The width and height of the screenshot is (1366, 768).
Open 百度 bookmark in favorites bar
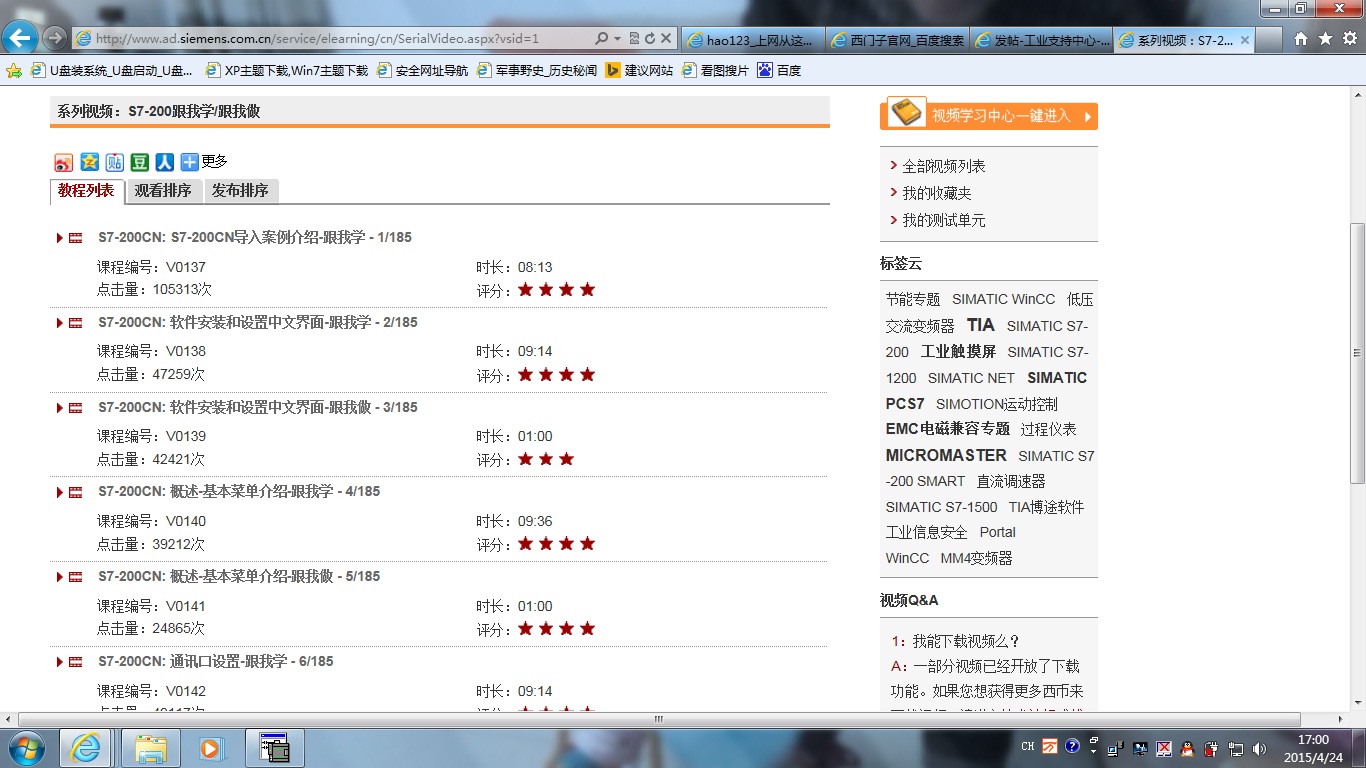coord(780,71)
